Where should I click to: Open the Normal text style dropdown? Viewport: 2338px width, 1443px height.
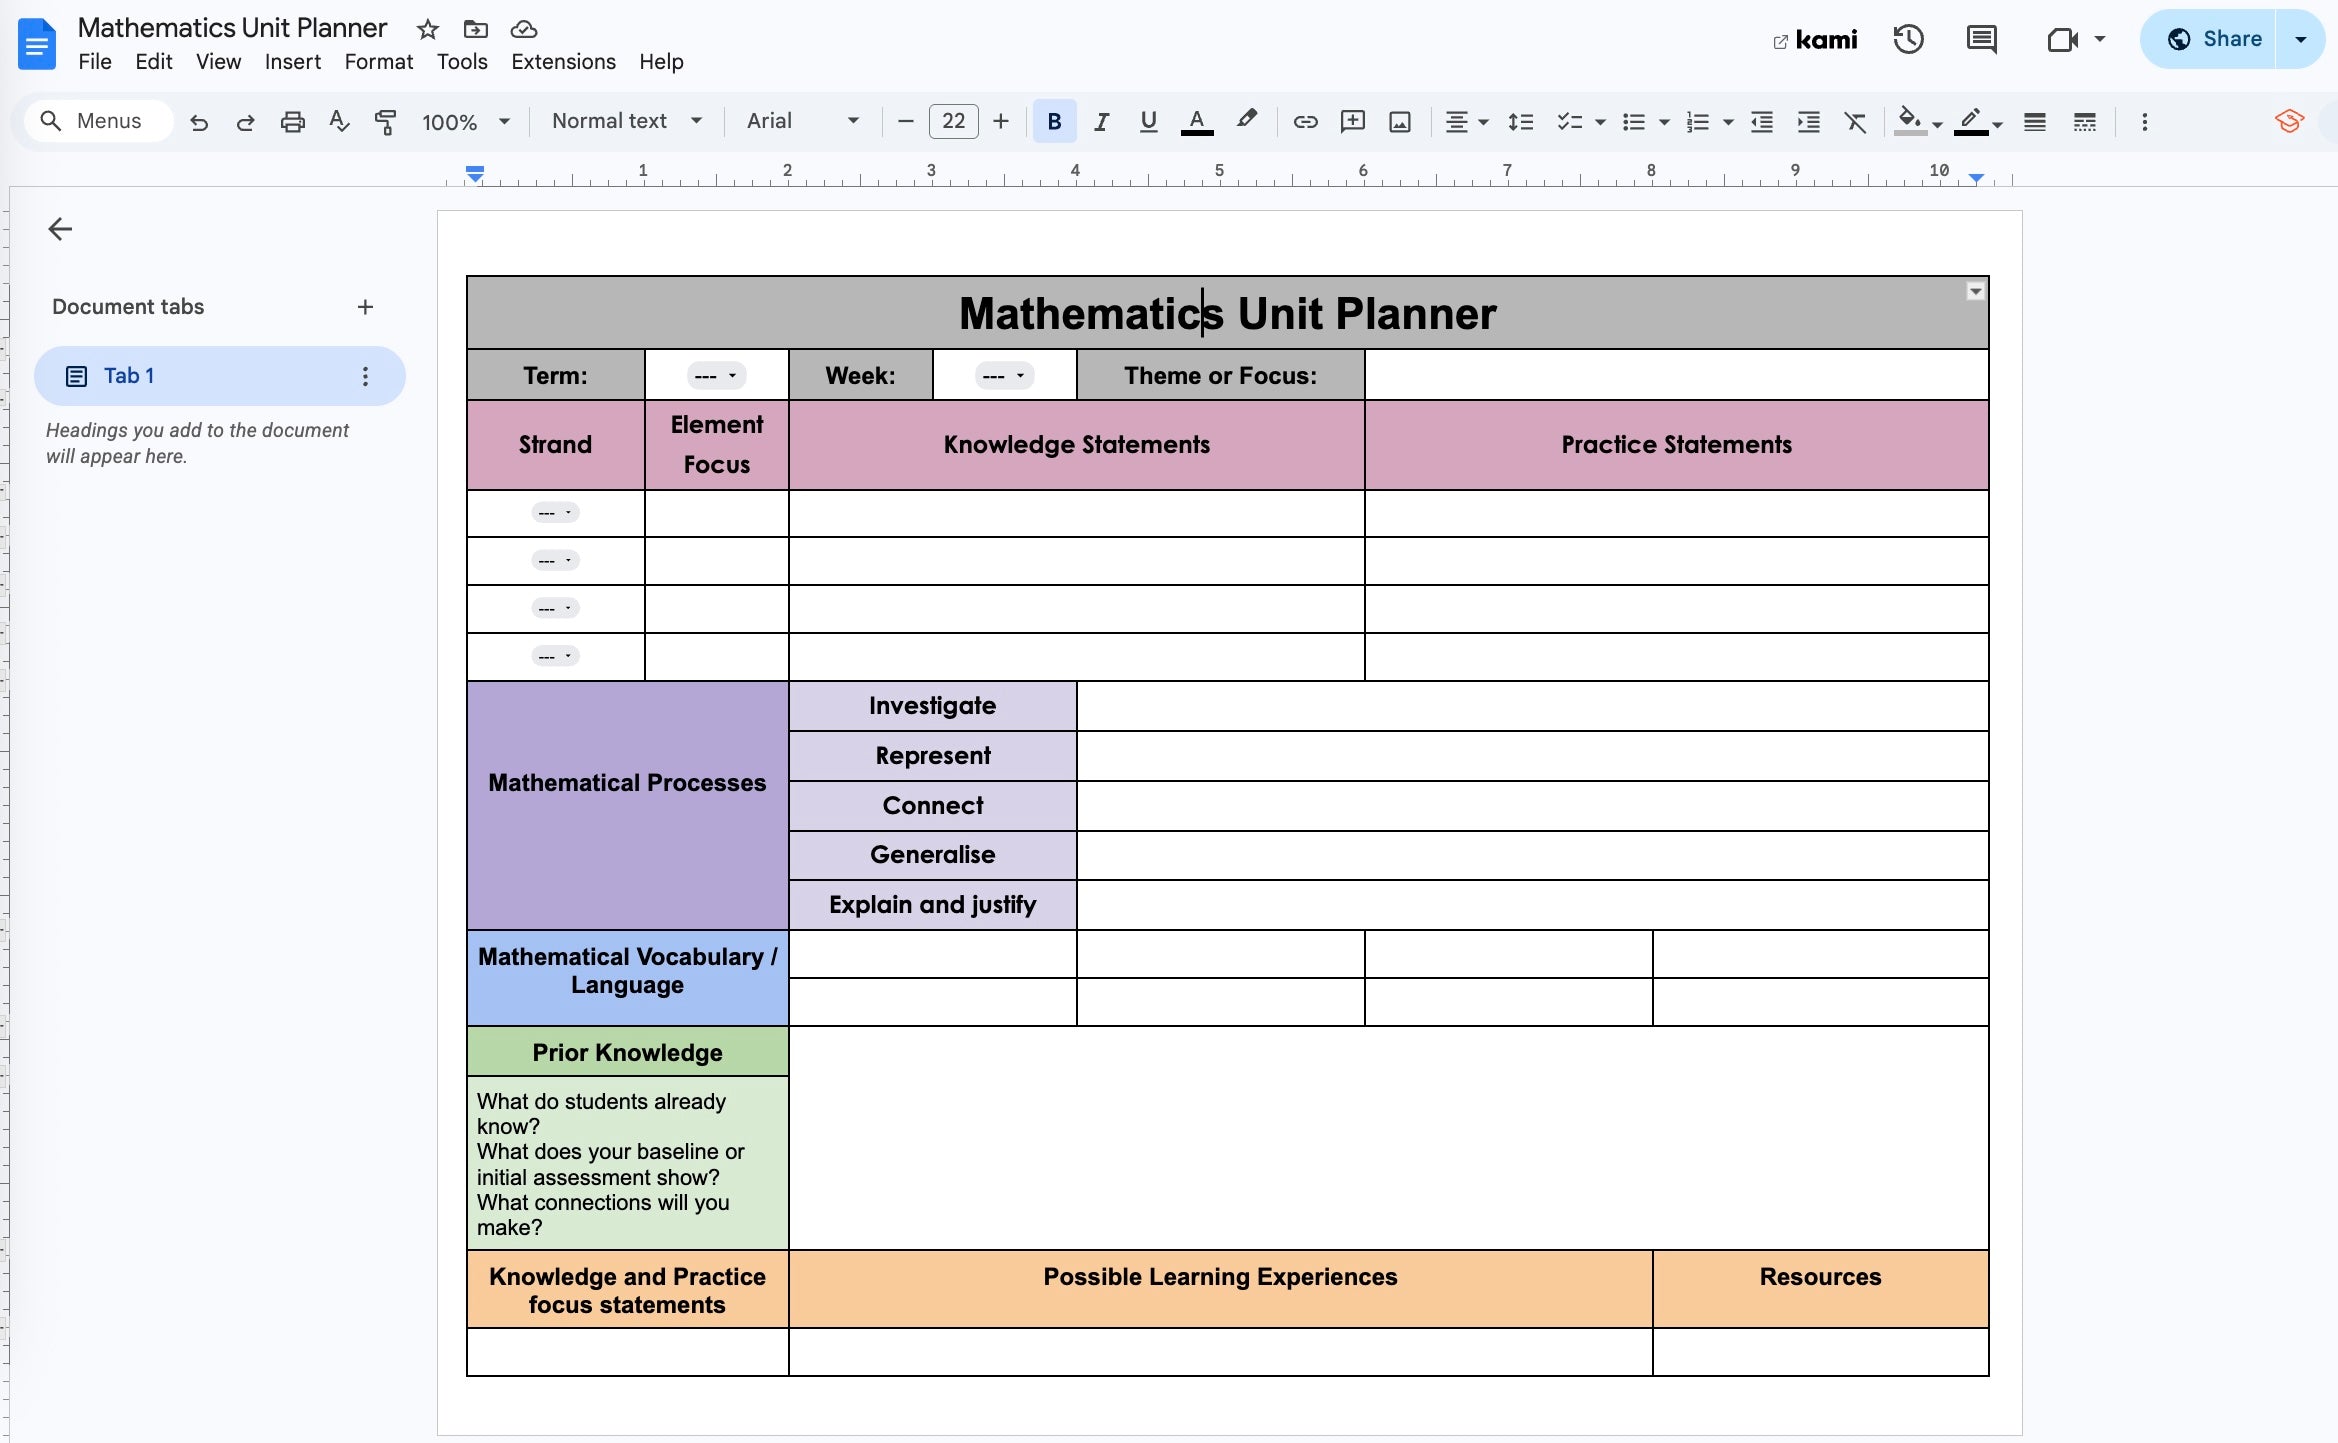point(627,122)
